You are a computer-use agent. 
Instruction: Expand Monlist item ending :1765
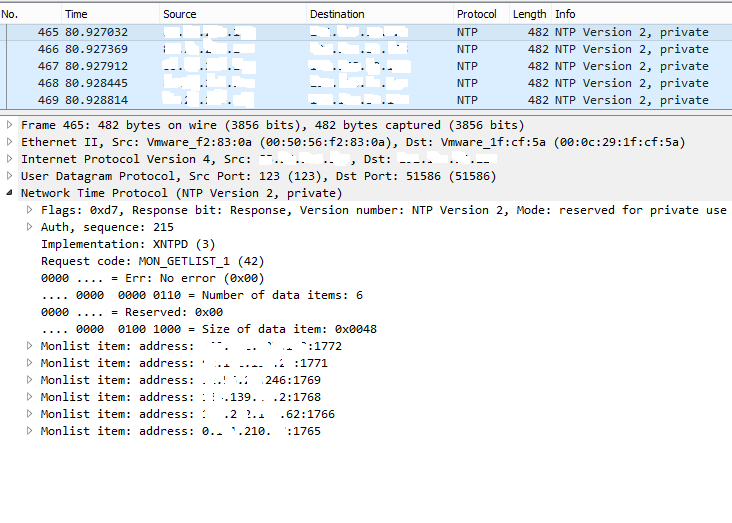click(x=29, y=431)
